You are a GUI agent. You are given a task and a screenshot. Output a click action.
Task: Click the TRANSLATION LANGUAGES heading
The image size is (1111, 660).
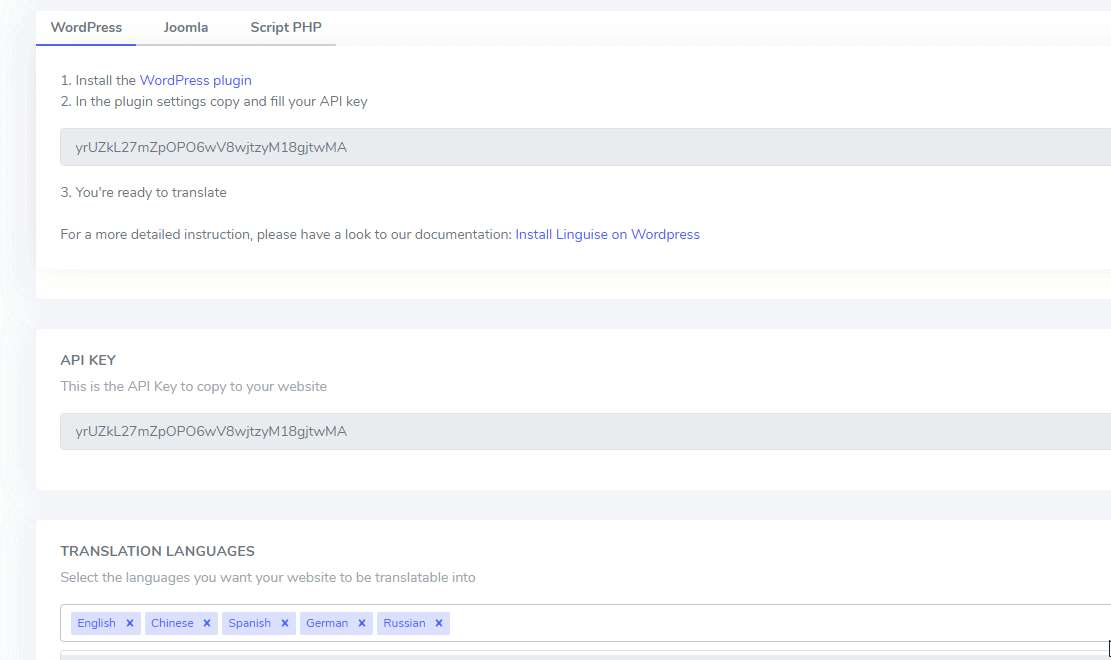(x=157, y=551)
